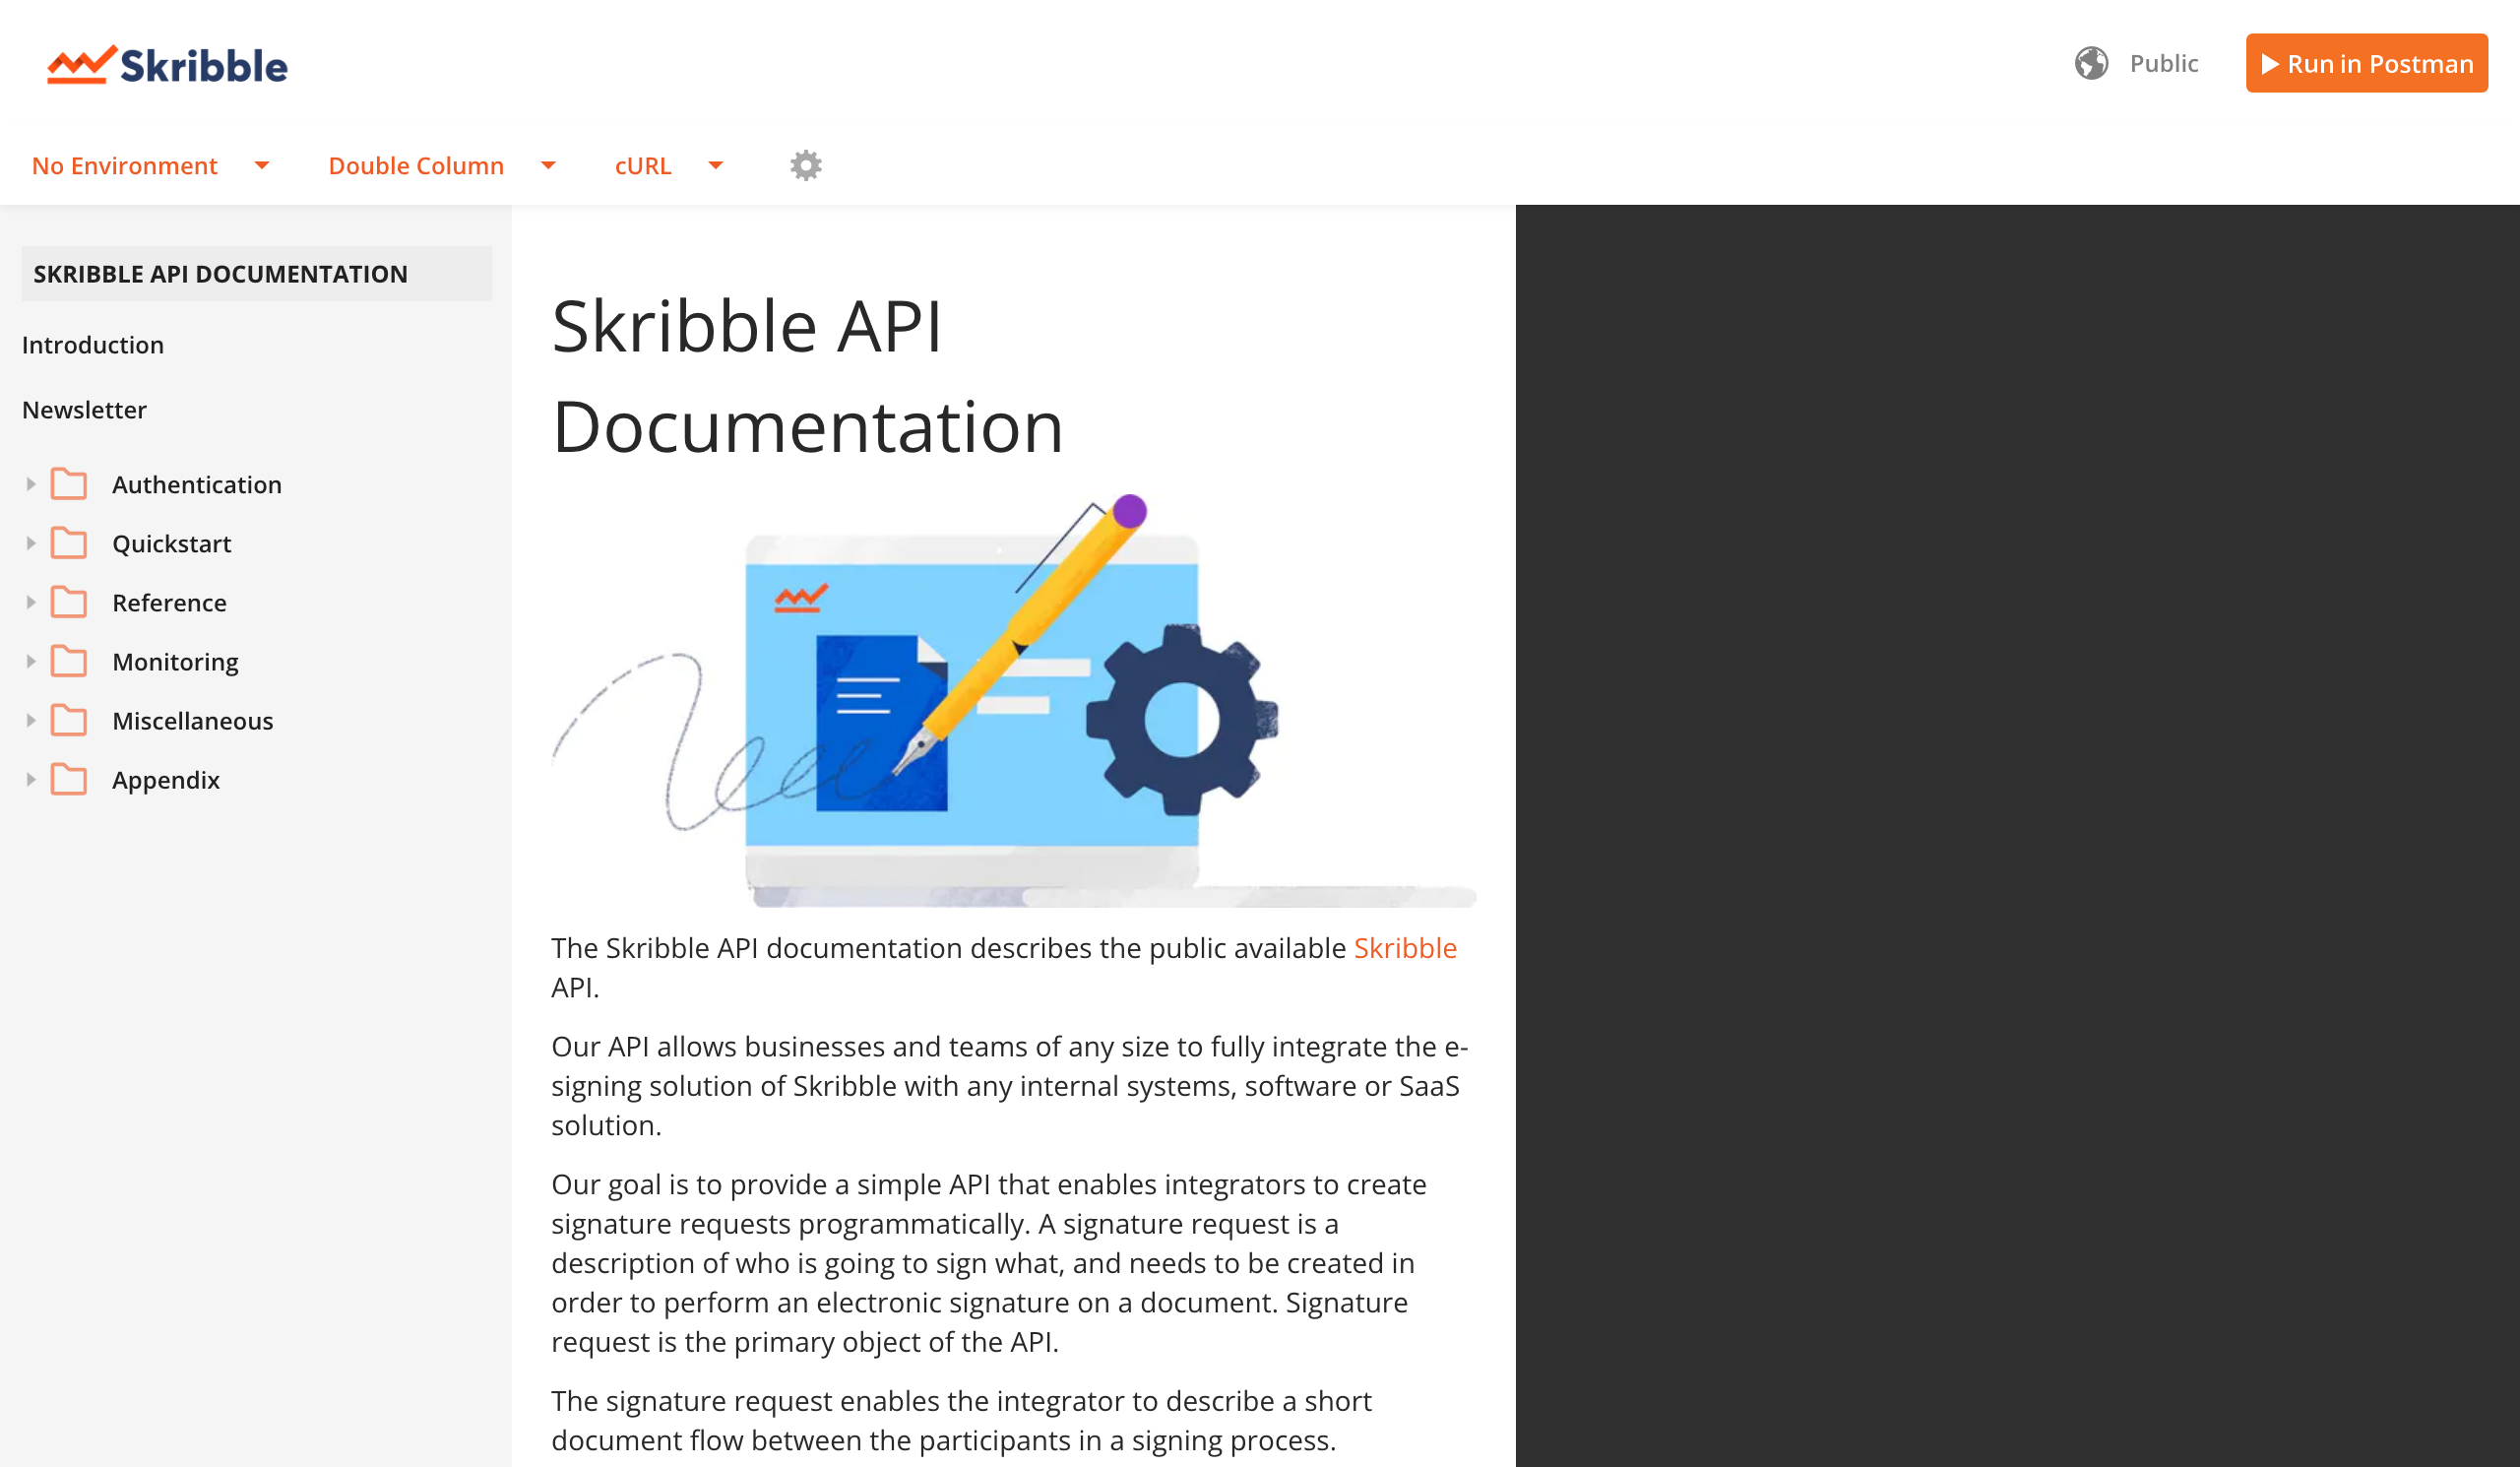Run the collection in Postman
This screenshot has height=1467, width=2520.
click(2366, 63)
